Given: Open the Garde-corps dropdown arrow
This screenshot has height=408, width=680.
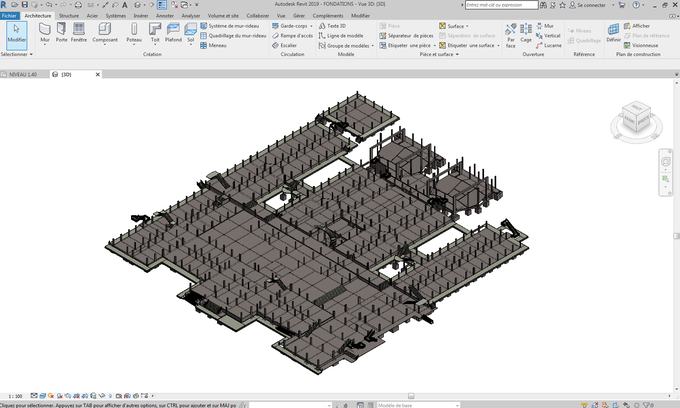Looking at the screenshot, I should (x=311, y=26).
